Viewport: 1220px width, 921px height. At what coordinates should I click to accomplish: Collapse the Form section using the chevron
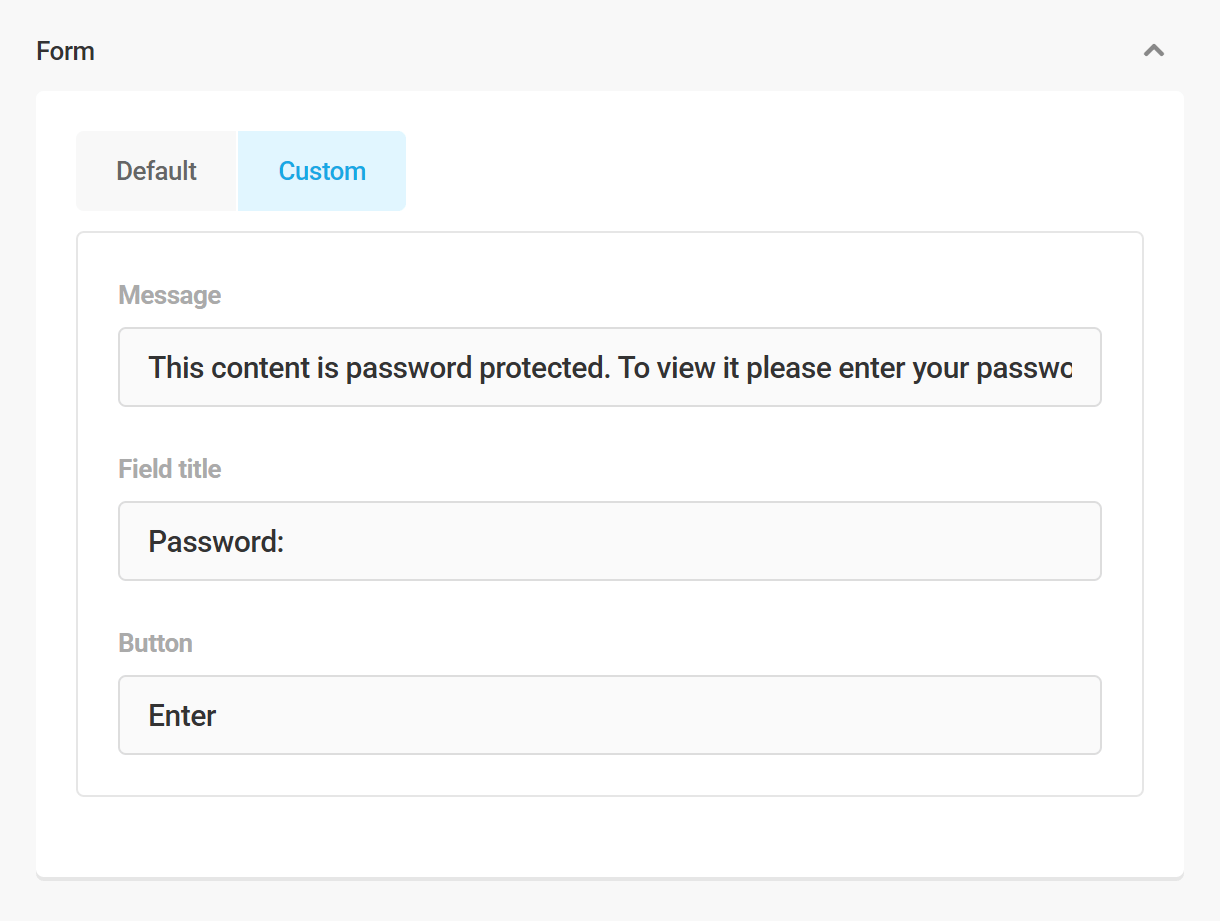coord(1153,50)
